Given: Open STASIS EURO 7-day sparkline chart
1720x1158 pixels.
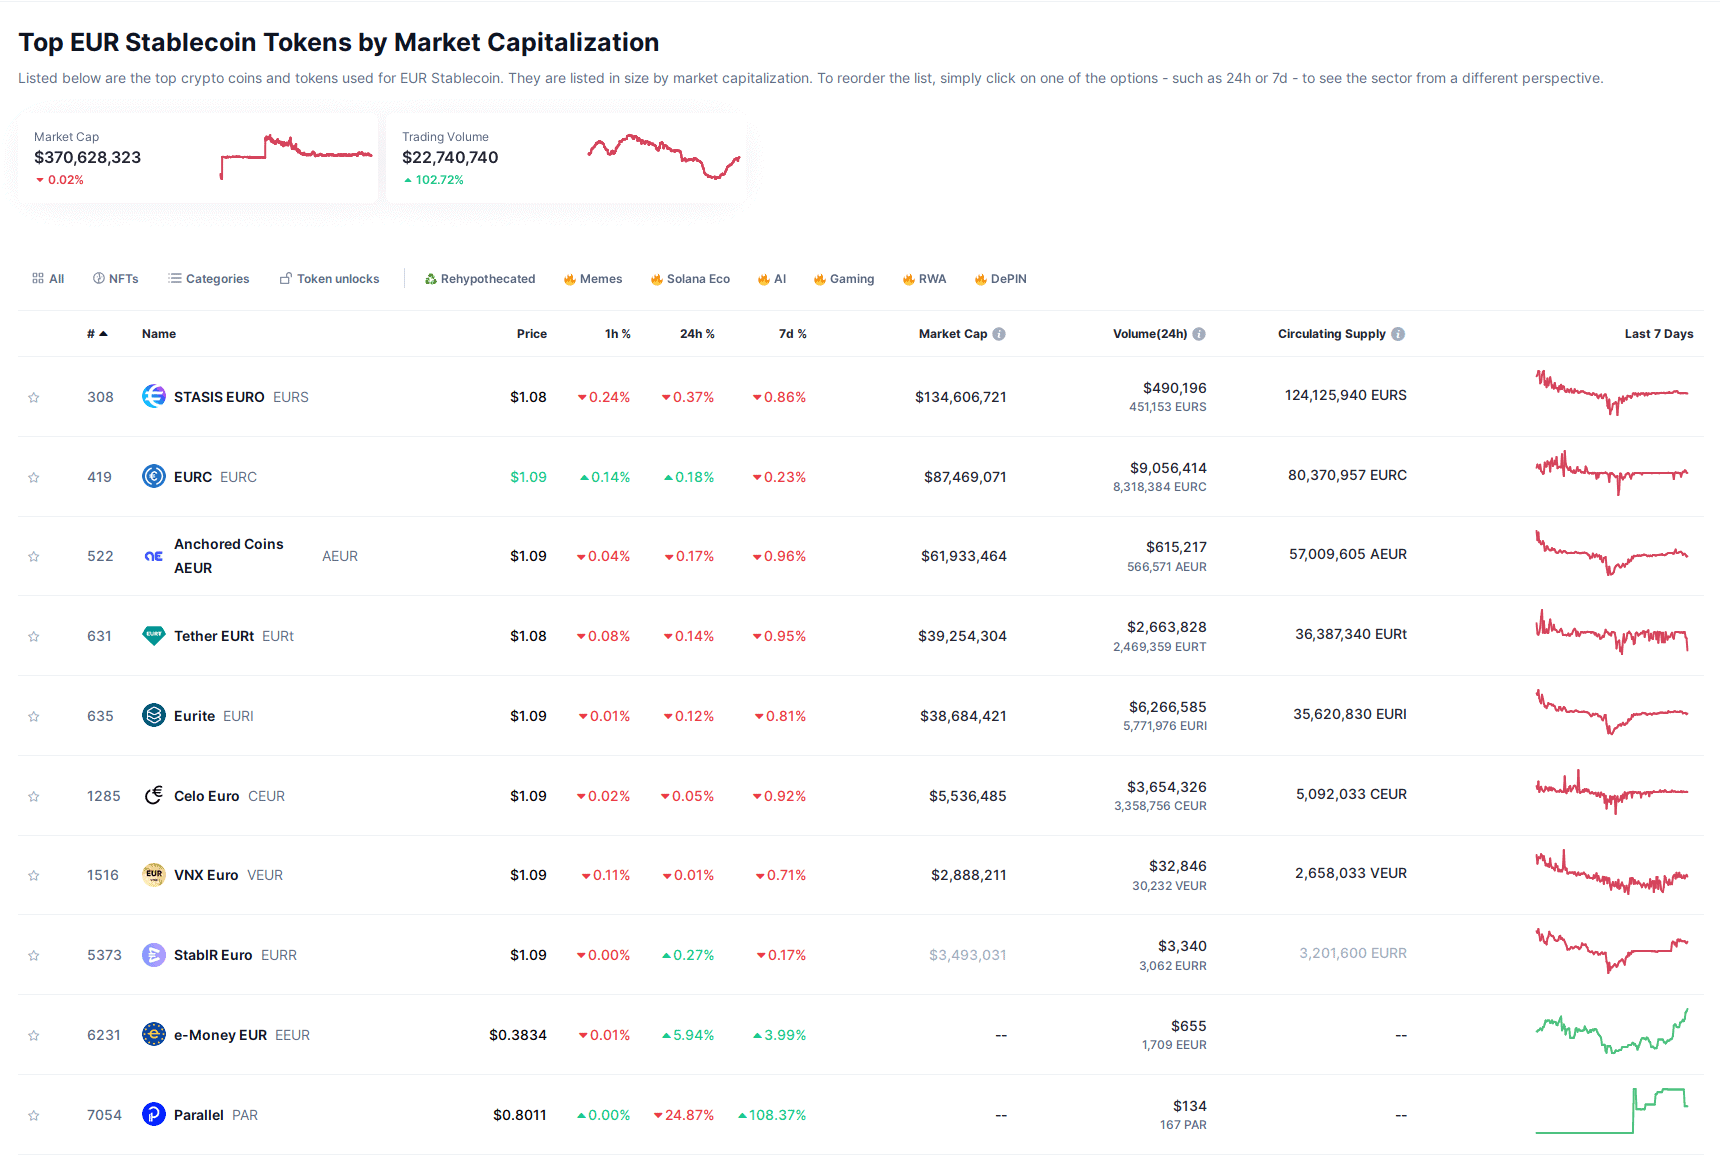Looking at the screenshot, I should 1612,392.
